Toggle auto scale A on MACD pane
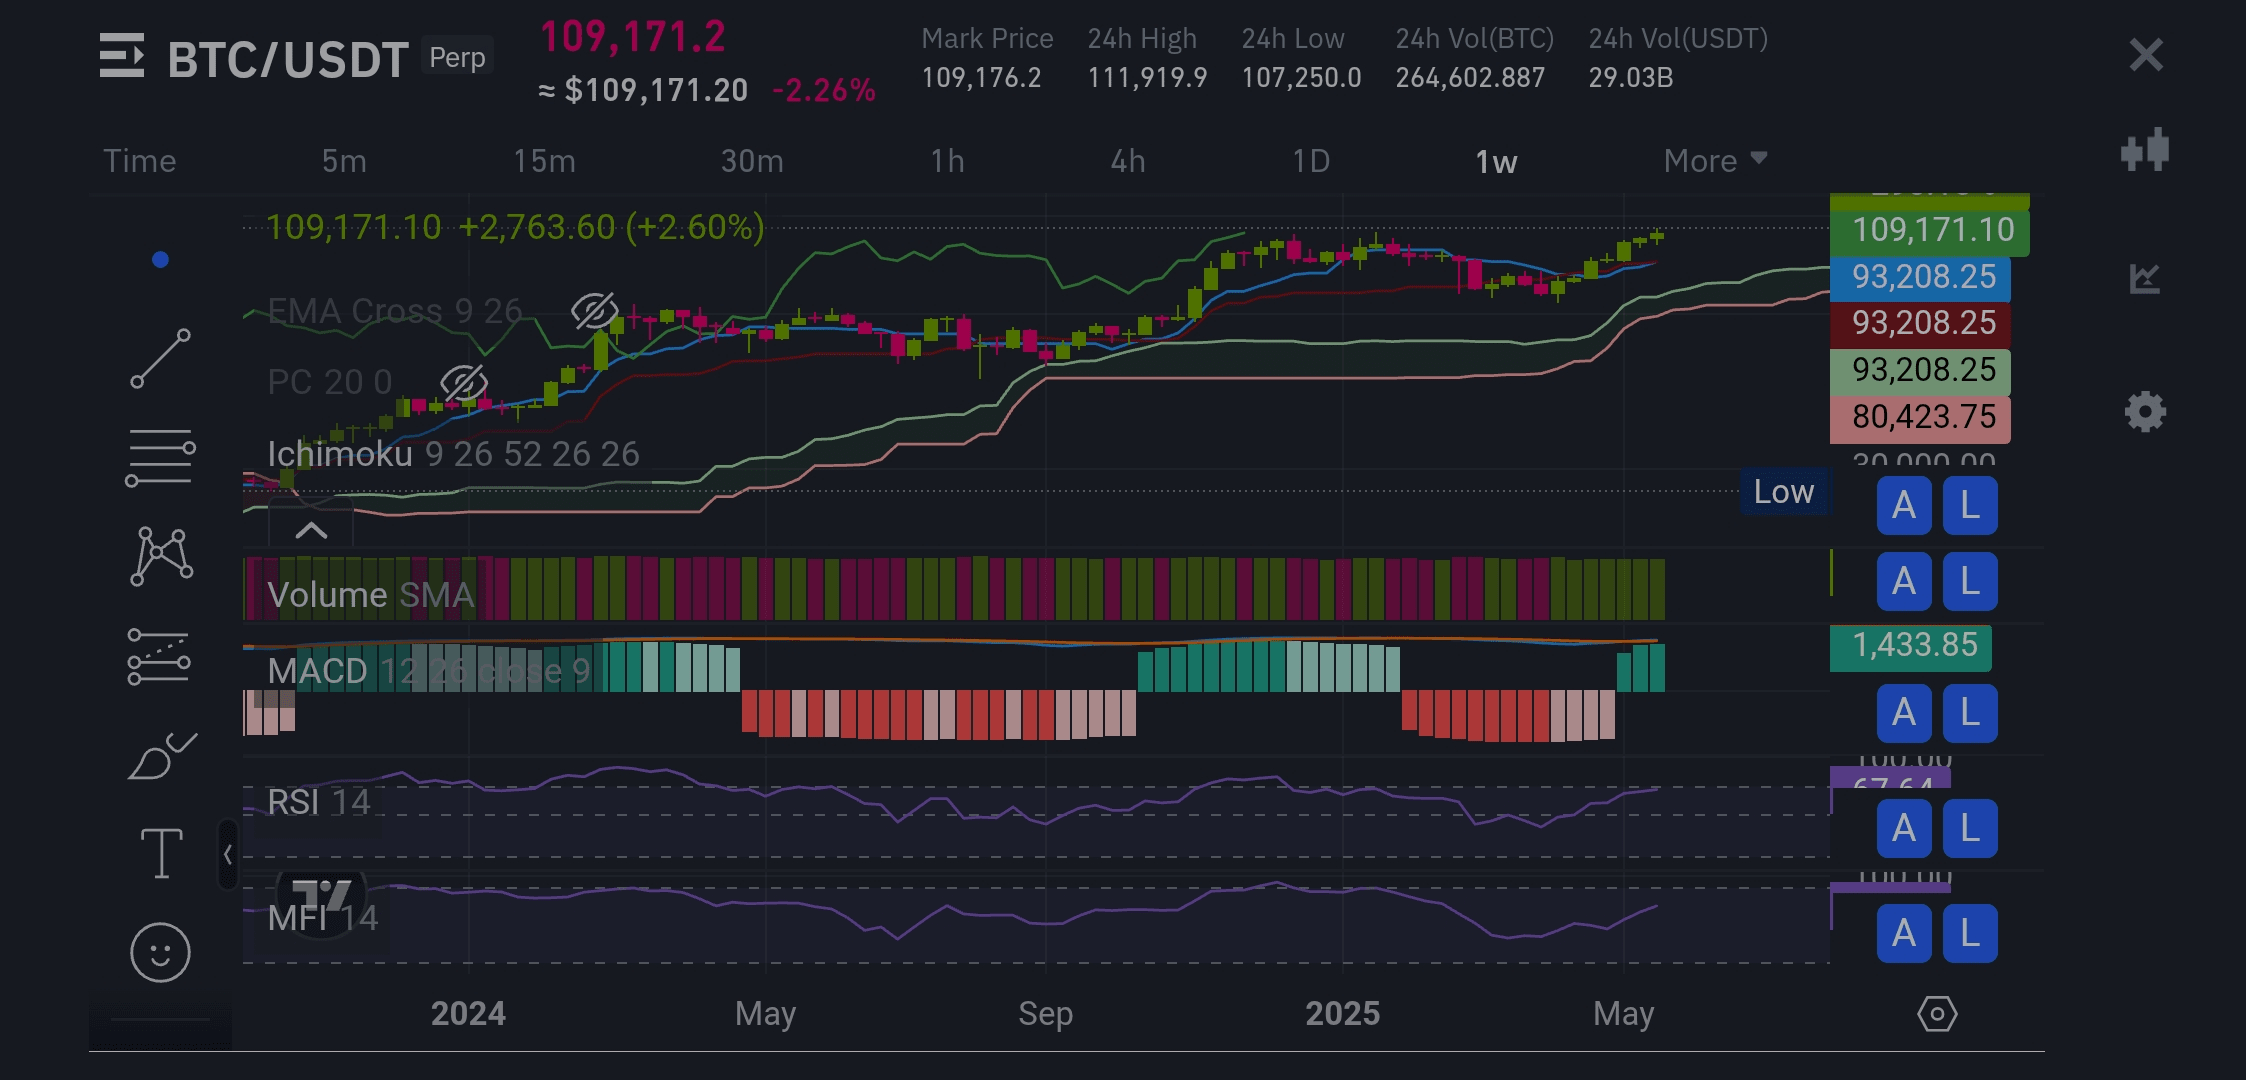 [x=1903, y=713]
